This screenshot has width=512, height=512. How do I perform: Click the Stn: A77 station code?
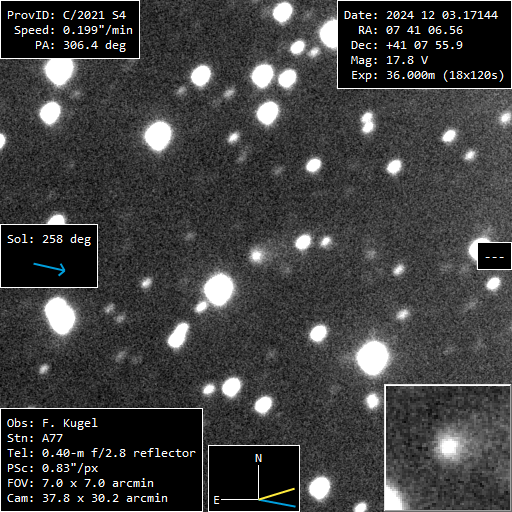(x=35, y=438)
